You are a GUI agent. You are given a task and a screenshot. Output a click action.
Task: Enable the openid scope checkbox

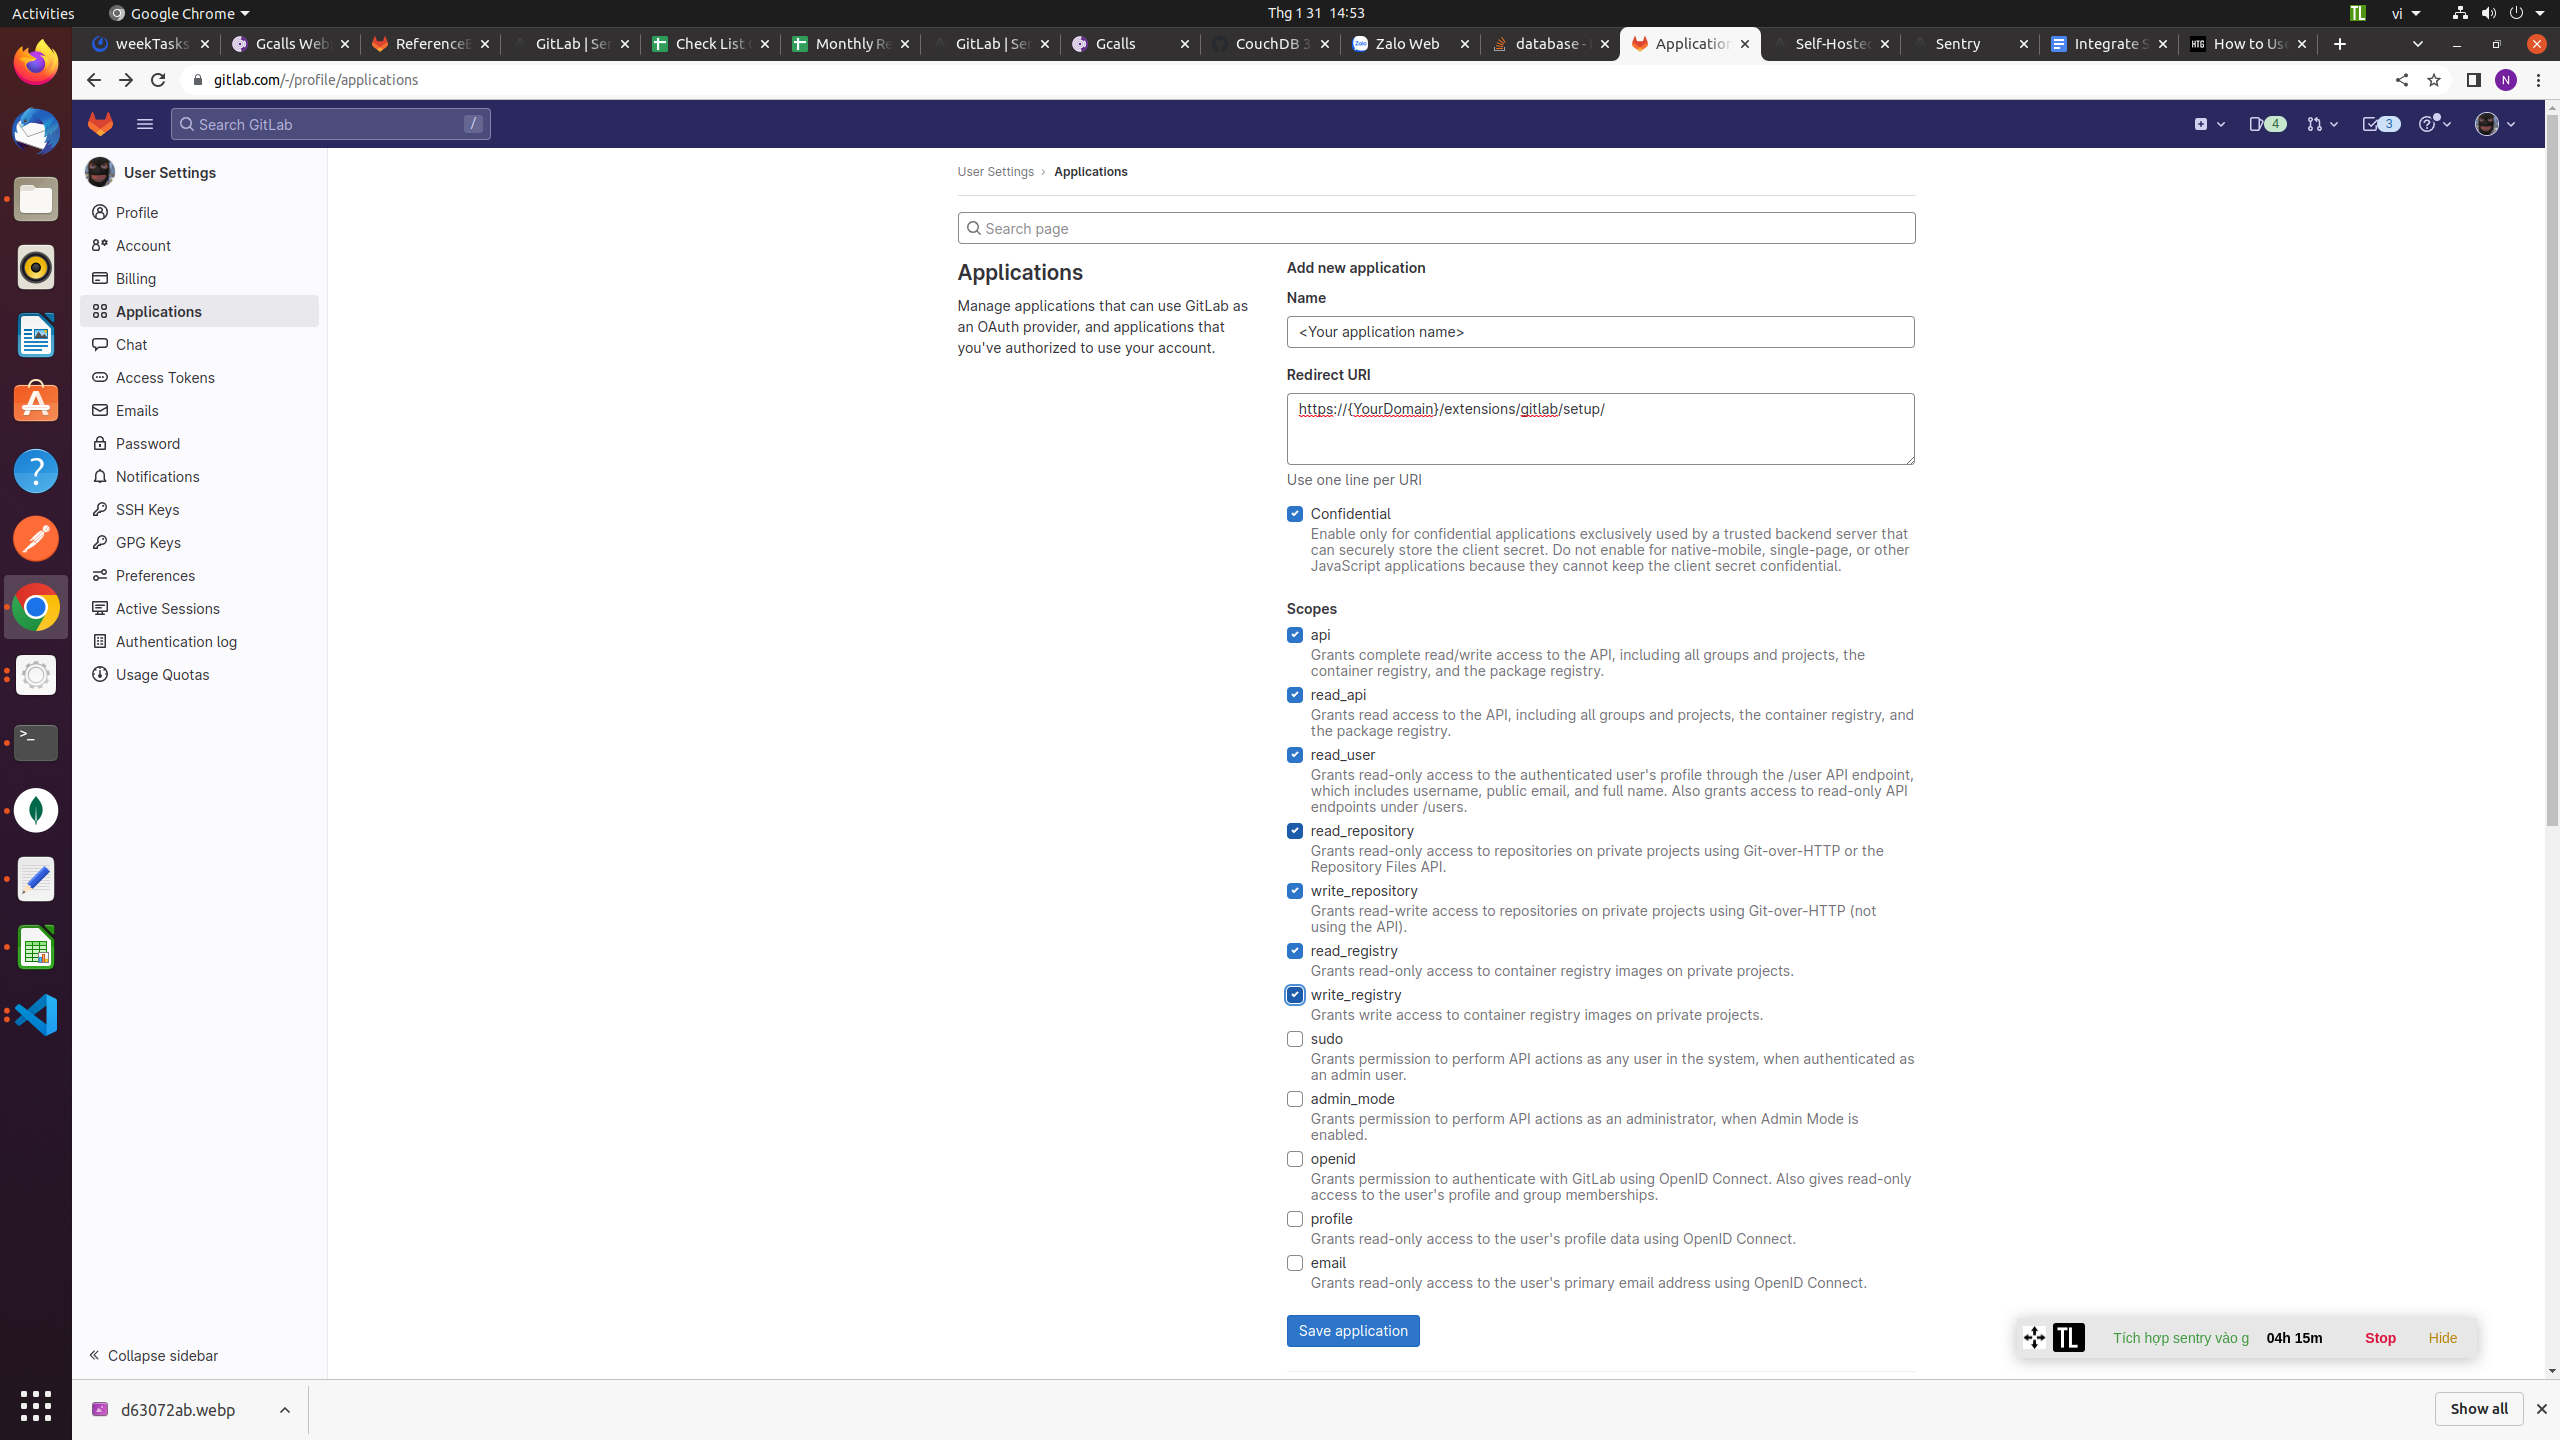1295,1159
